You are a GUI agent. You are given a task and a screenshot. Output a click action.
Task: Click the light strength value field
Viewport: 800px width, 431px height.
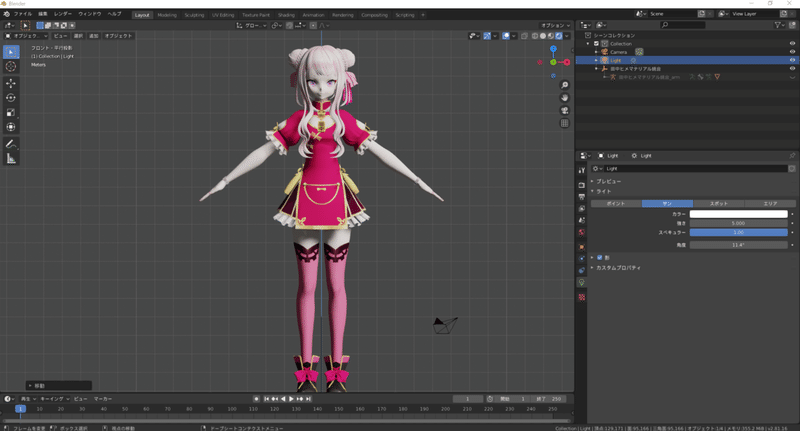[x=738, y=223]
